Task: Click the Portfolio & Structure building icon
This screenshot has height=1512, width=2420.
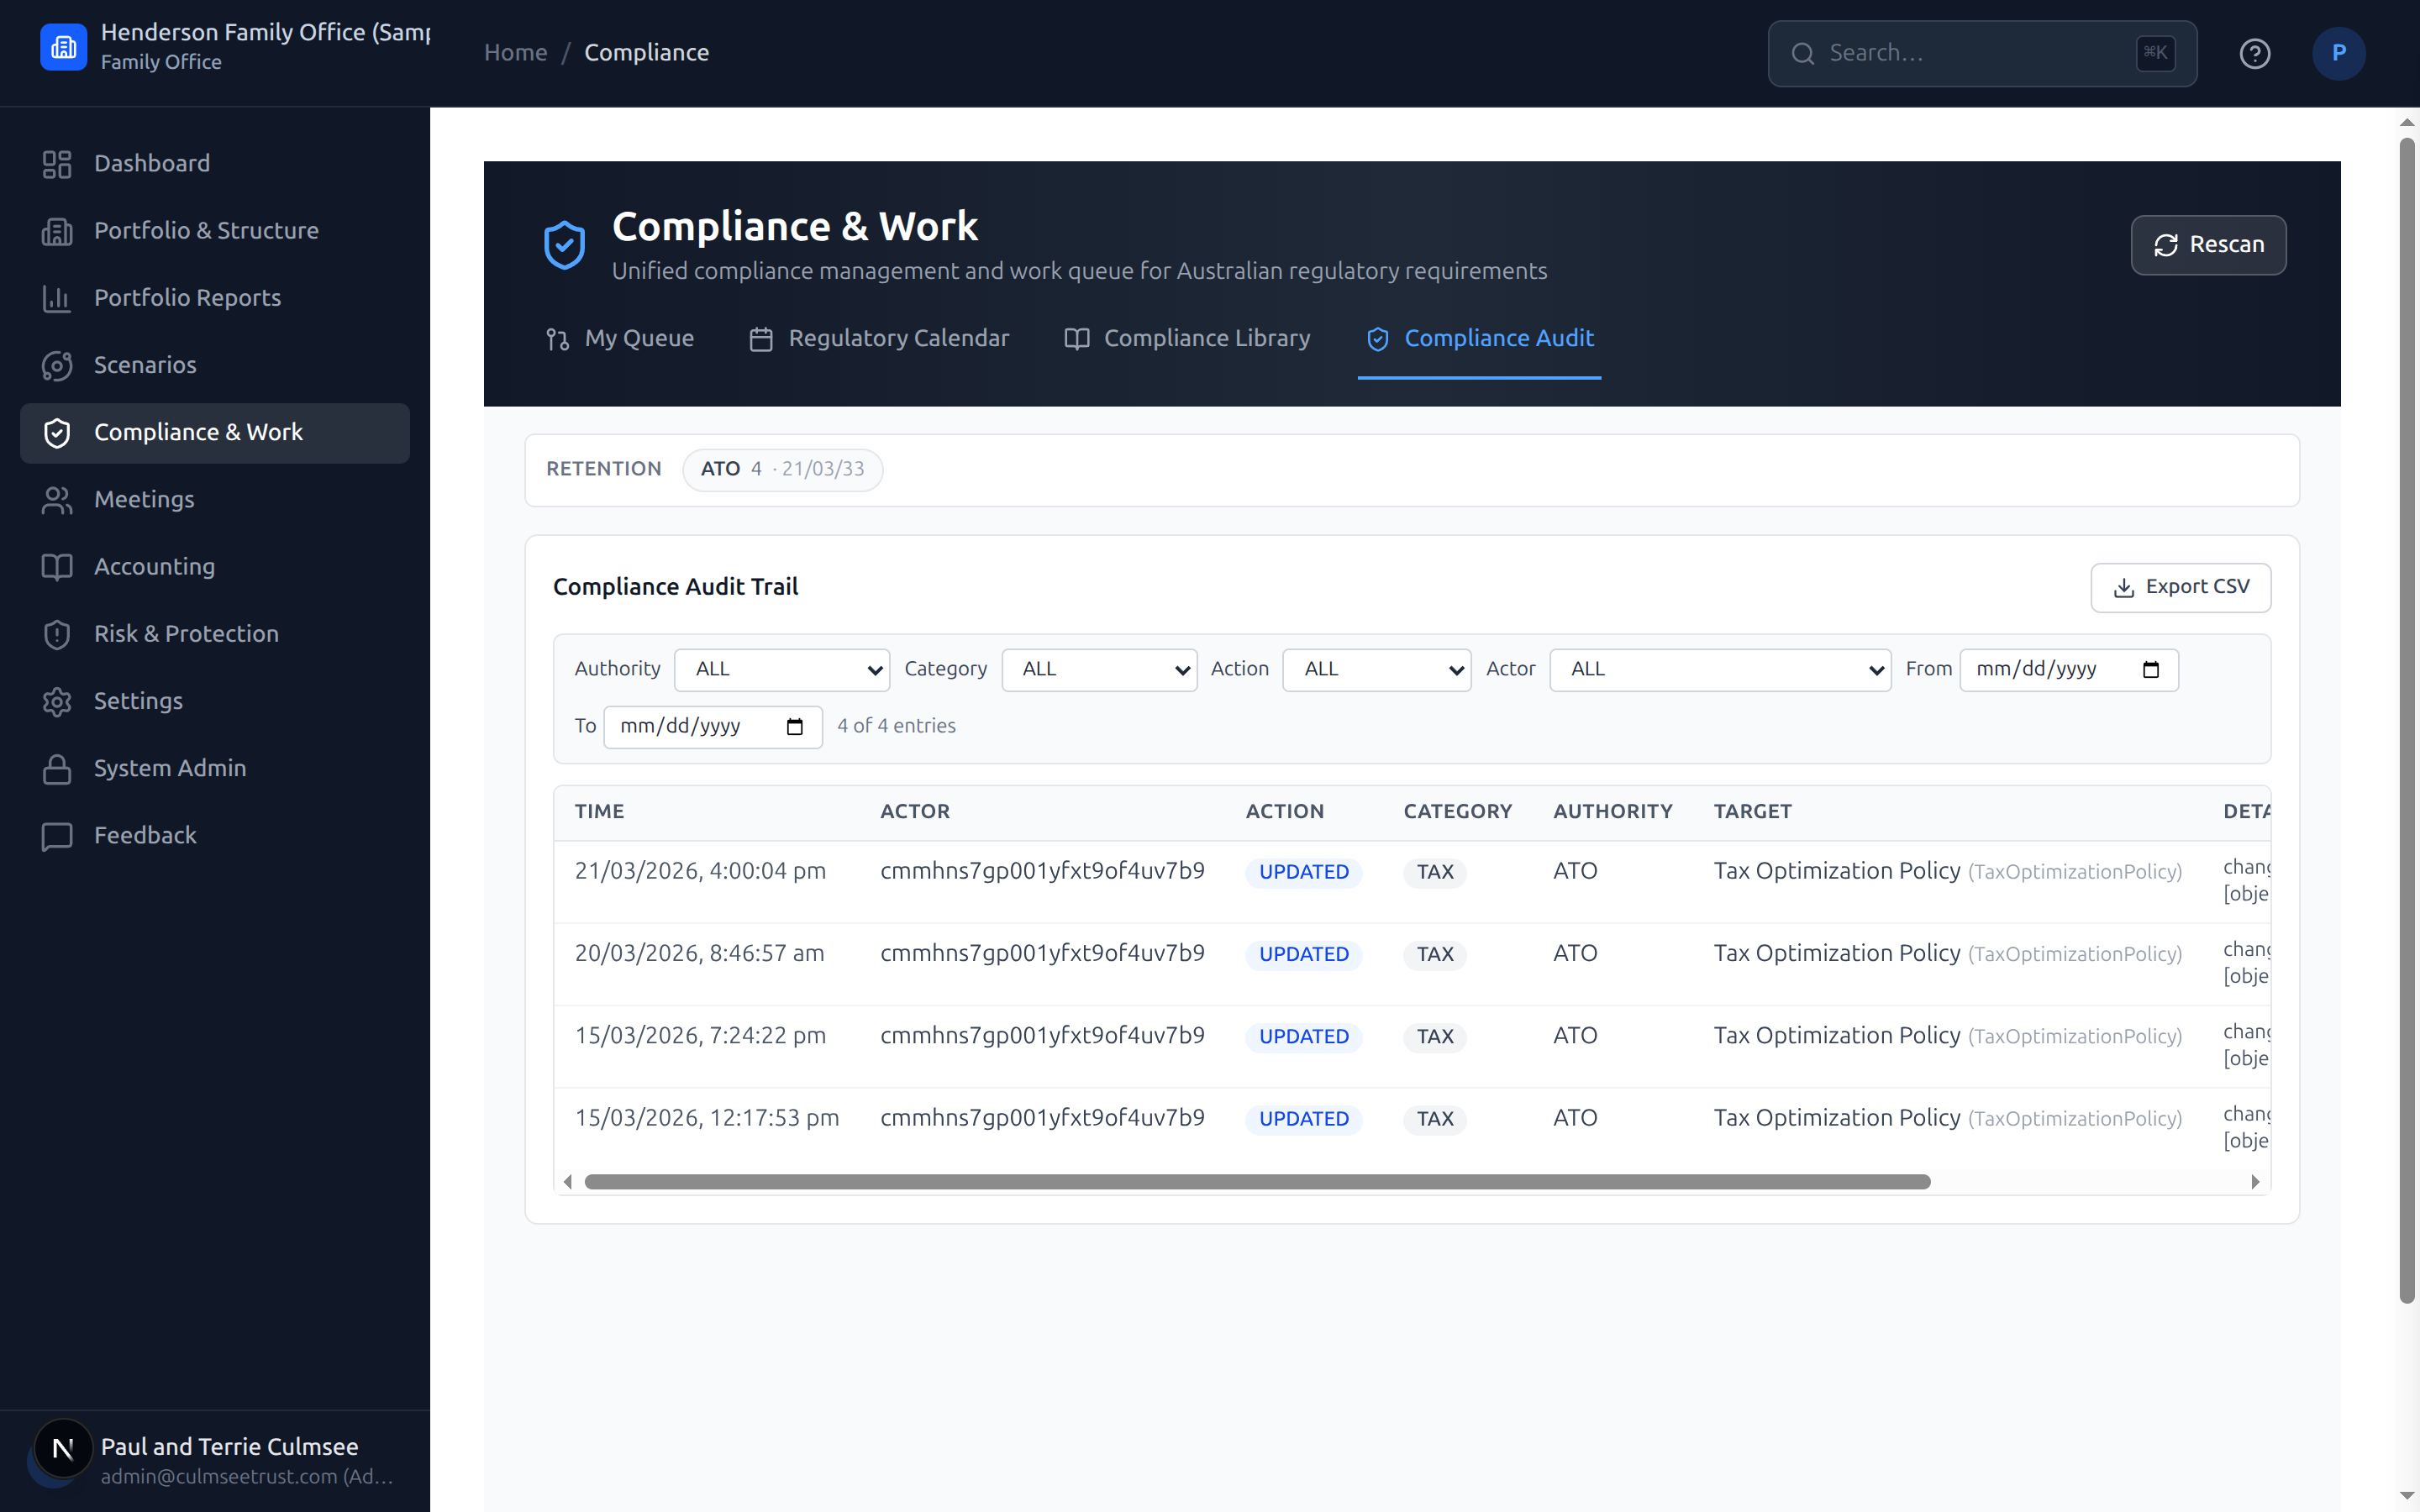Action: click(x=57, y=231)
